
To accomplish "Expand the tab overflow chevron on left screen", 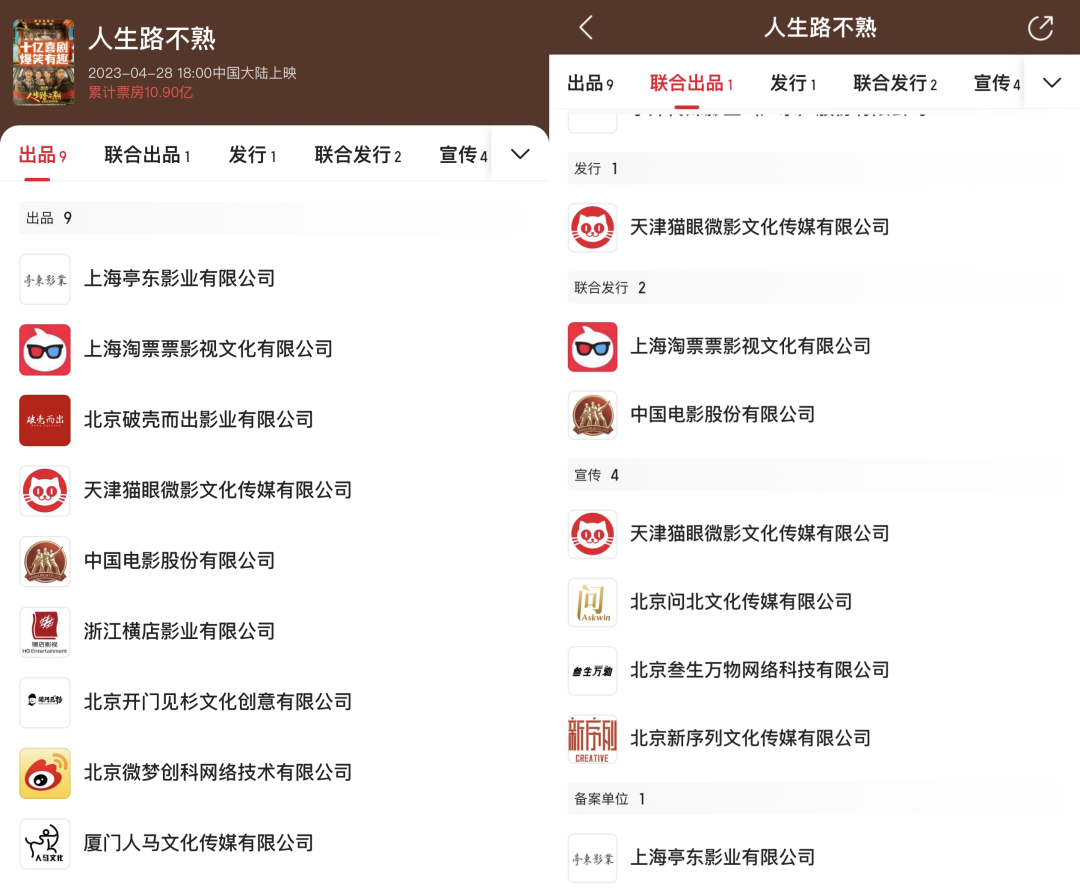I will click(519, 154).
